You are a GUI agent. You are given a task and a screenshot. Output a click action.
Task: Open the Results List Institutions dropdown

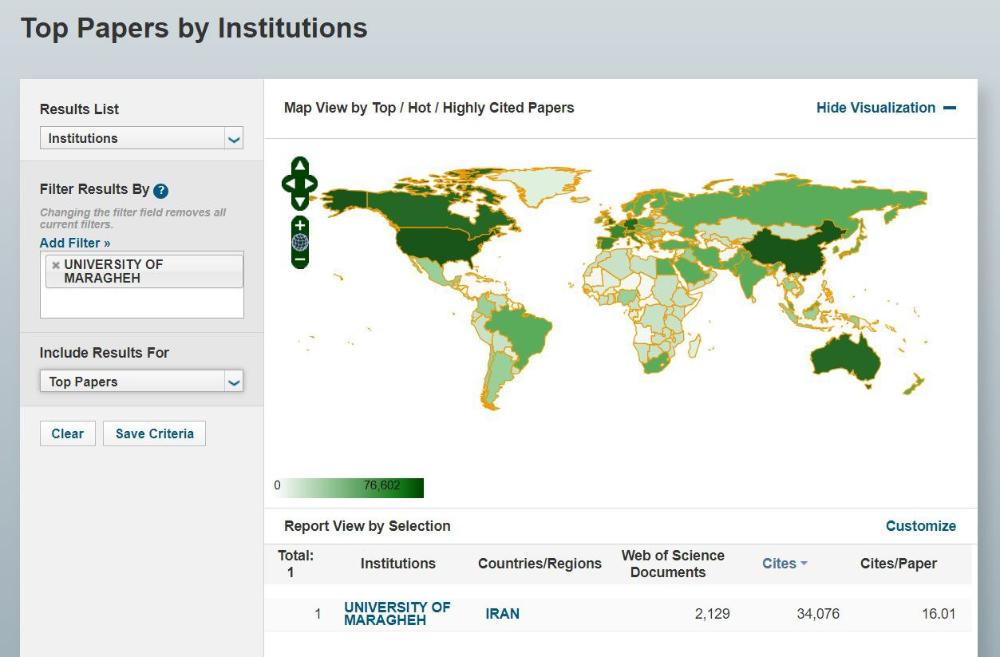pyautogui.click(x=141, y=139)
